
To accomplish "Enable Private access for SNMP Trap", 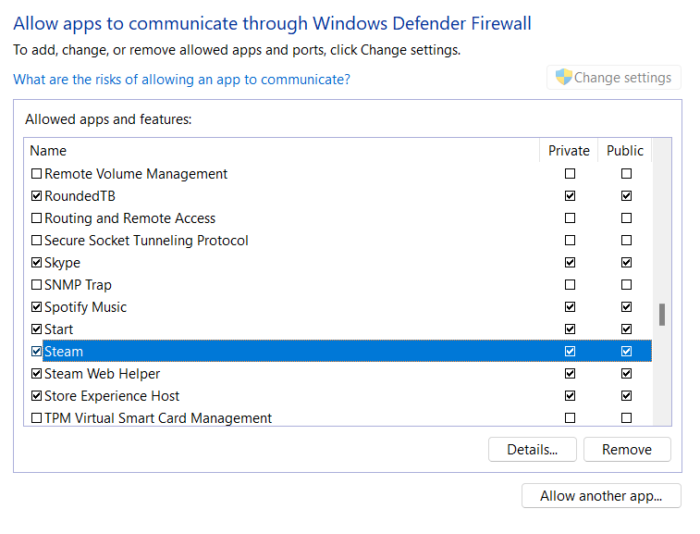I will tap(570, 285).
